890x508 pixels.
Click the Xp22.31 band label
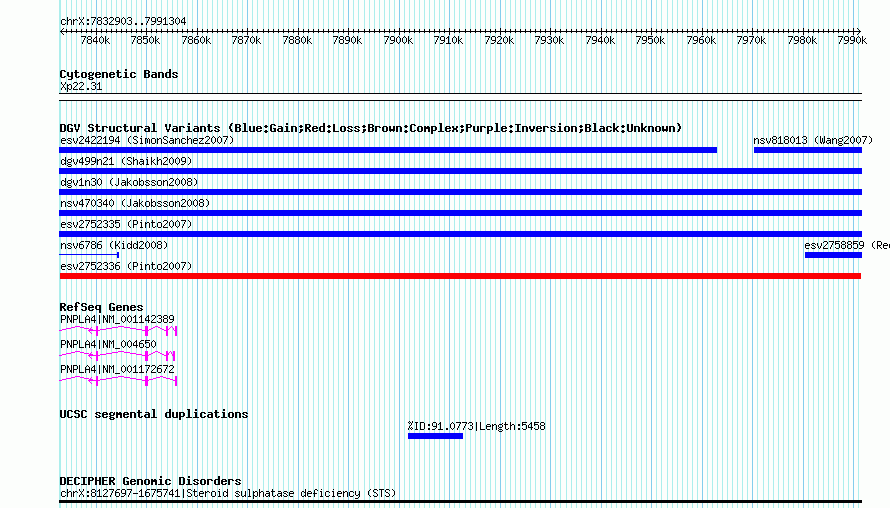click(x=81, y=86)
